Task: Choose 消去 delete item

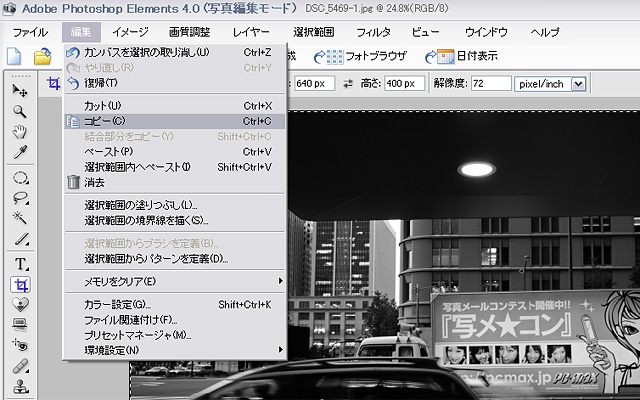Action: pos(175,182)
